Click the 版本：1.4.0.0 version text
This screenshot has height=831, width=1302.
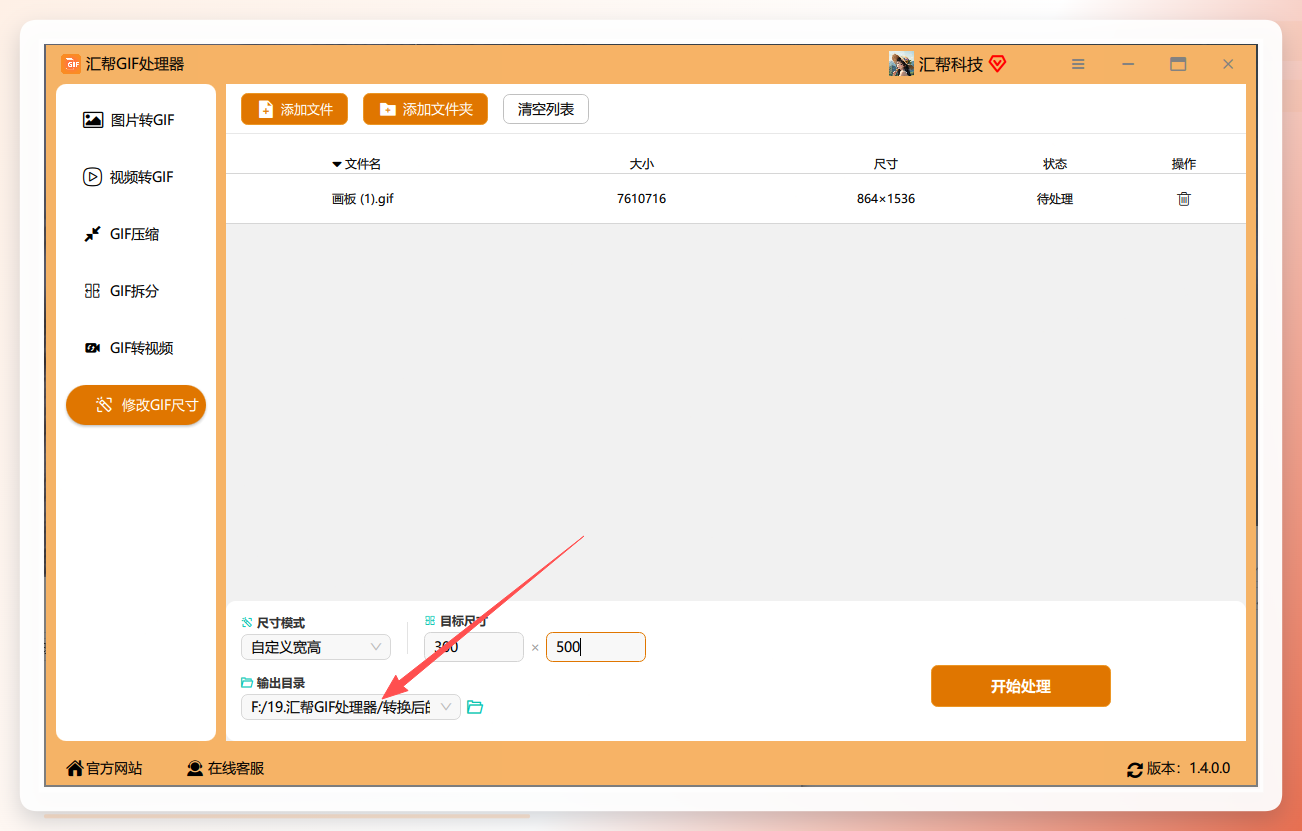[1188, 769]
